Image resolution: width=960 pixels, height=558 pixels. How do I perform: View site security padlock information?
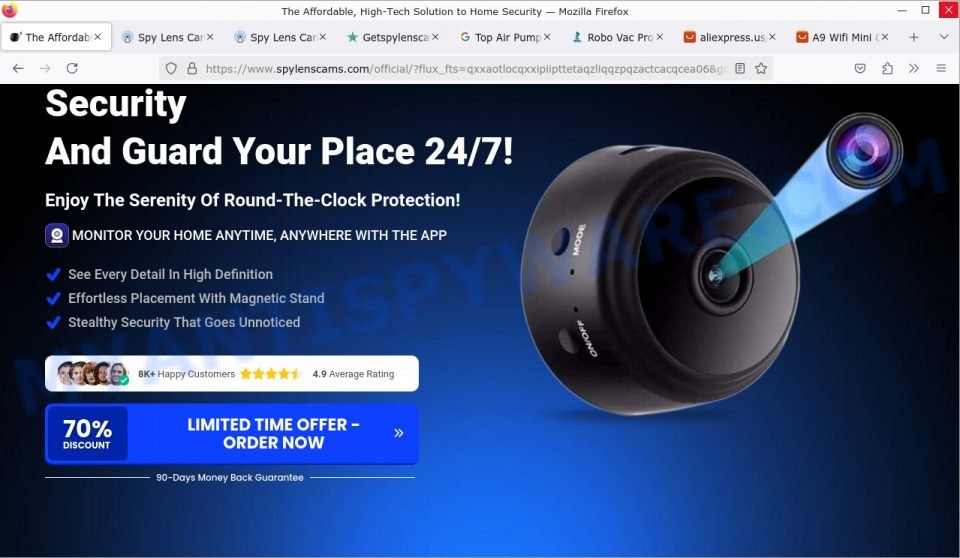point(192,69)
